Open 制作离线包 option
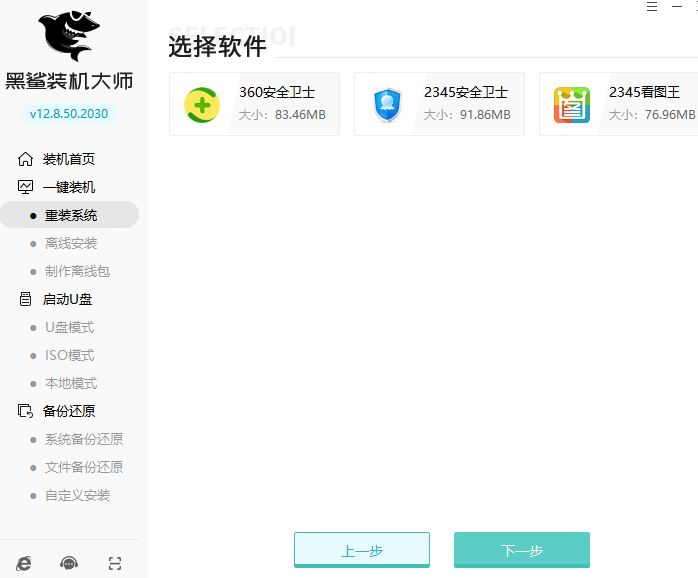This screenshot has height=578, width=698. [77, 271]
